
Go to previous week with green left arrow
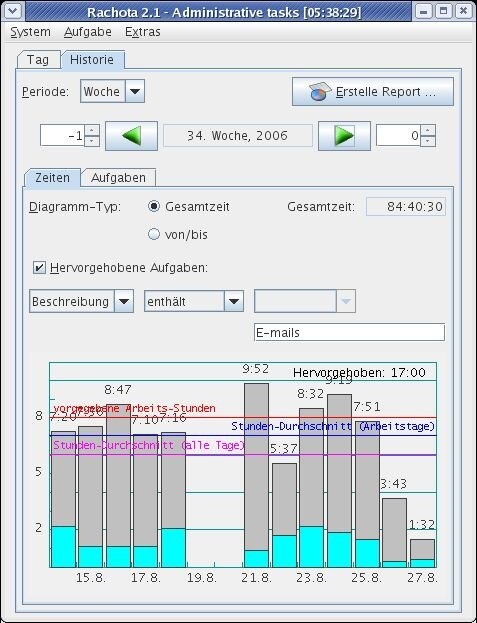(x=131, y=136)
